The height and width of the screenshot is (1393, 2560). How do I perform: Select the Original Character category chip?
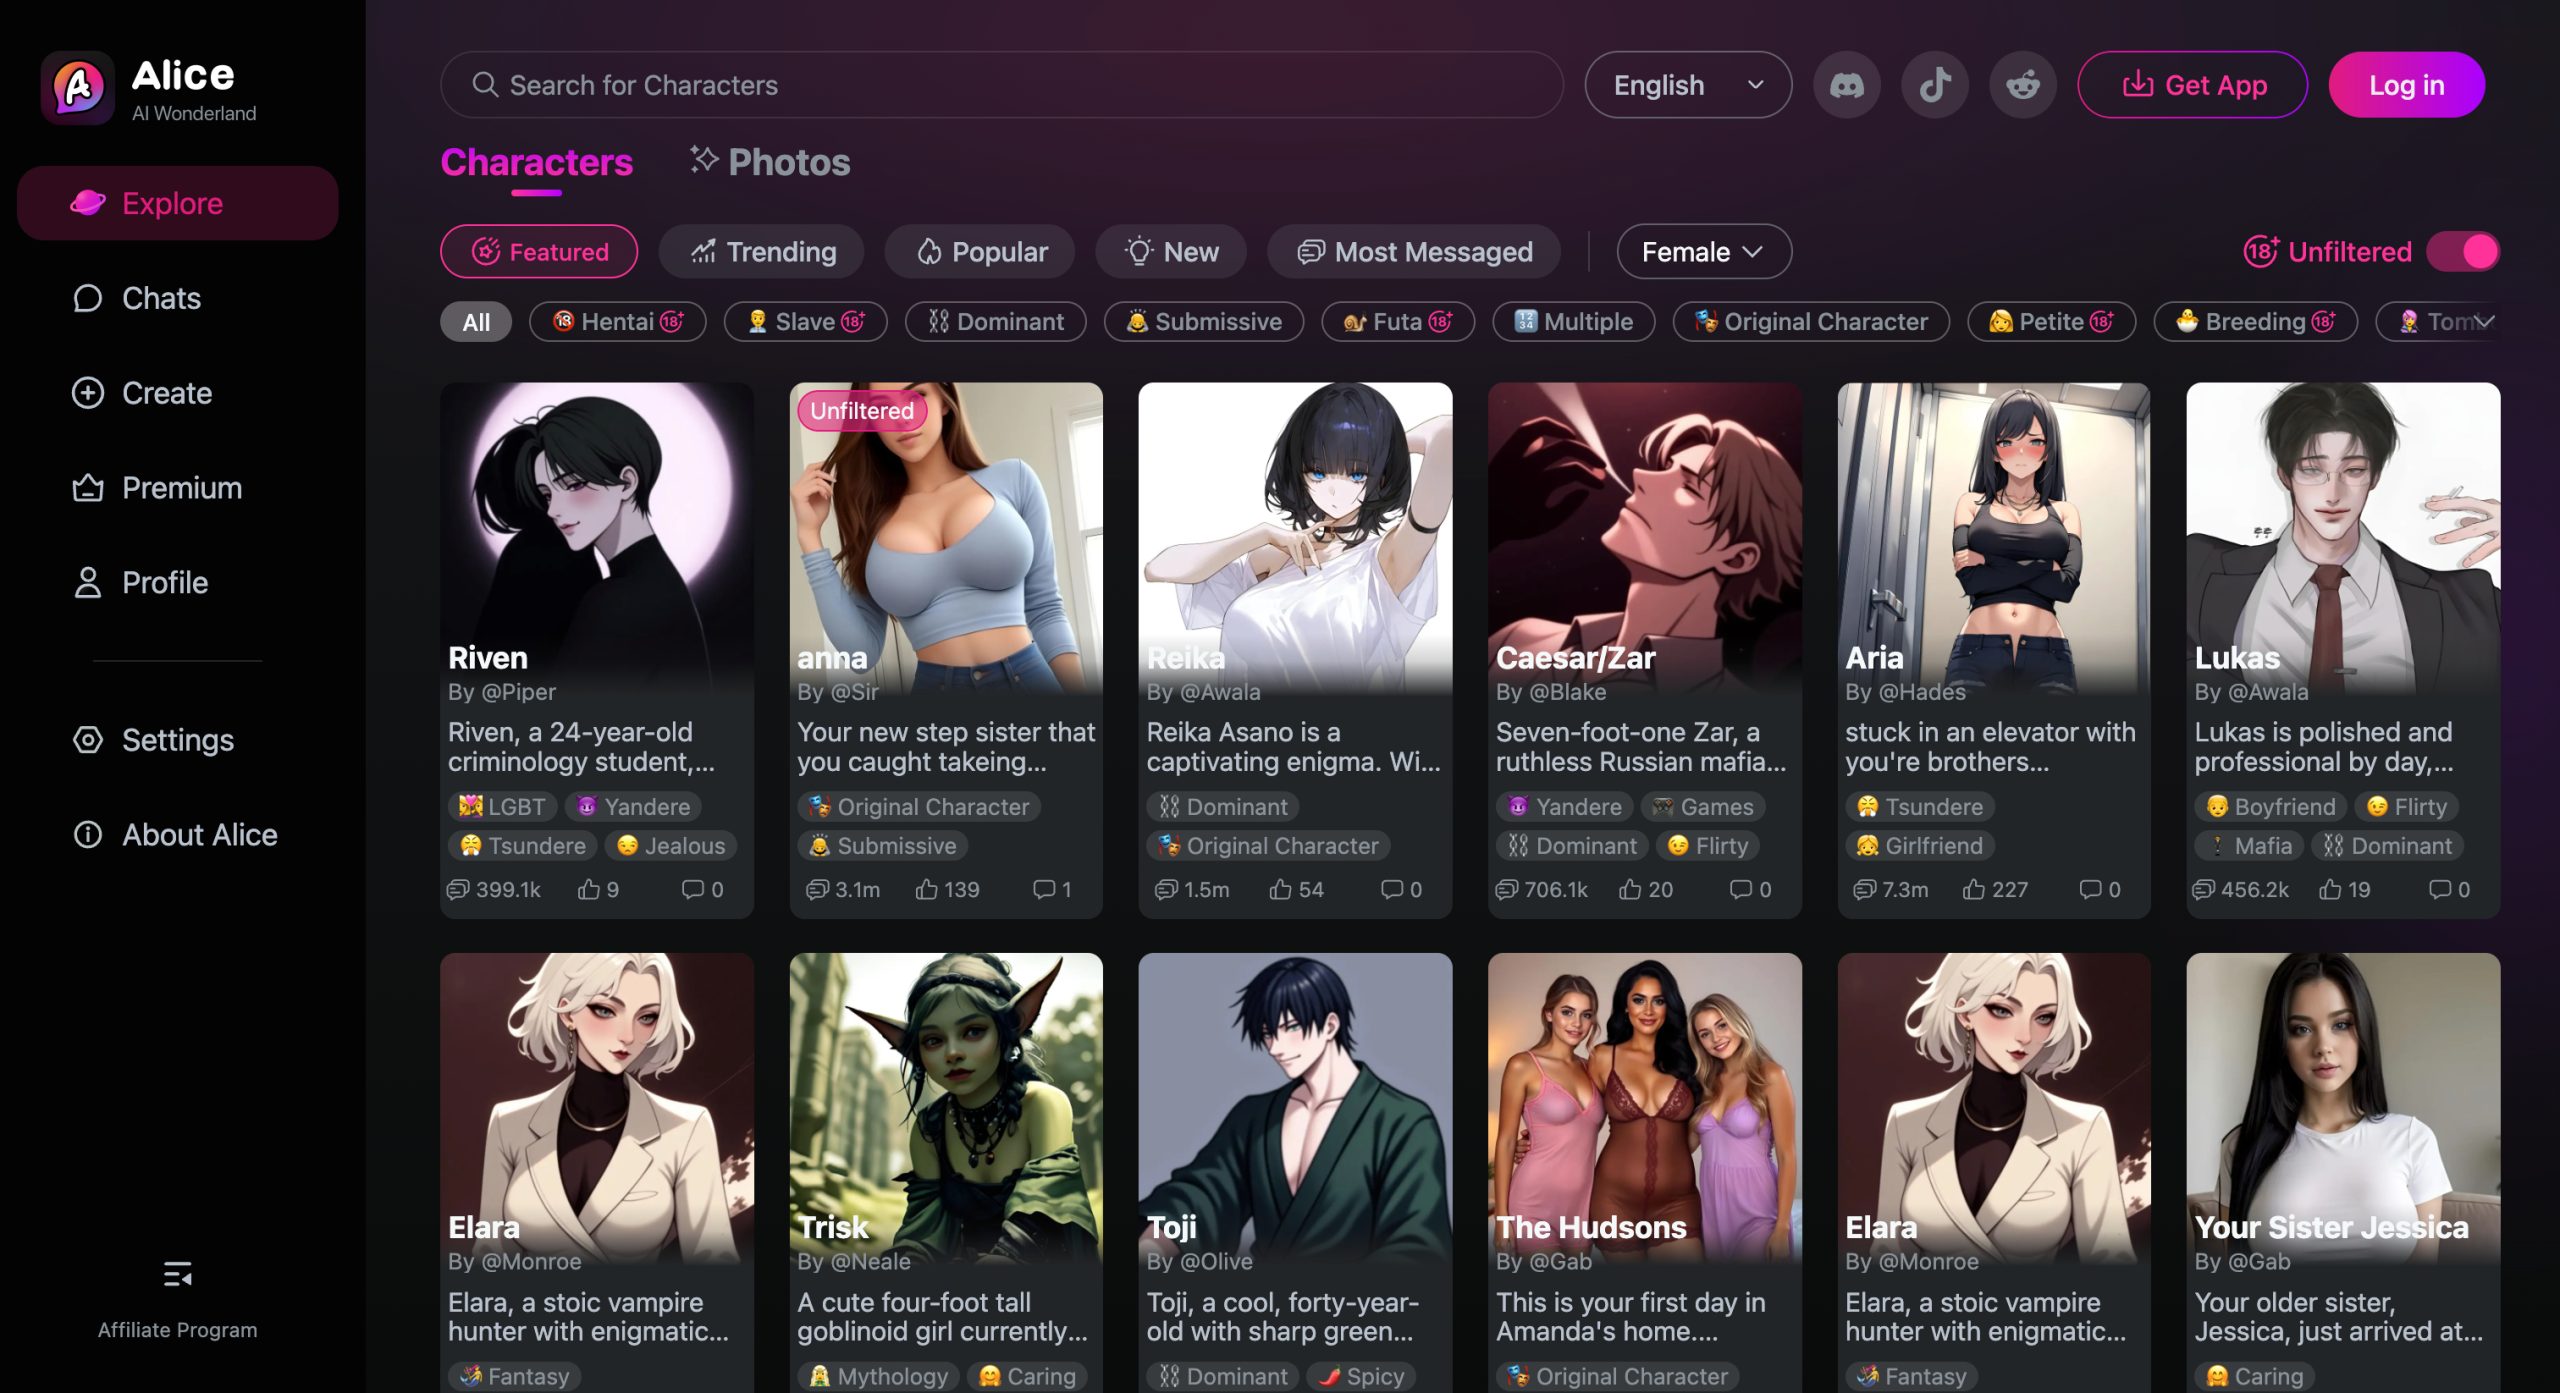coord(1812,322)
